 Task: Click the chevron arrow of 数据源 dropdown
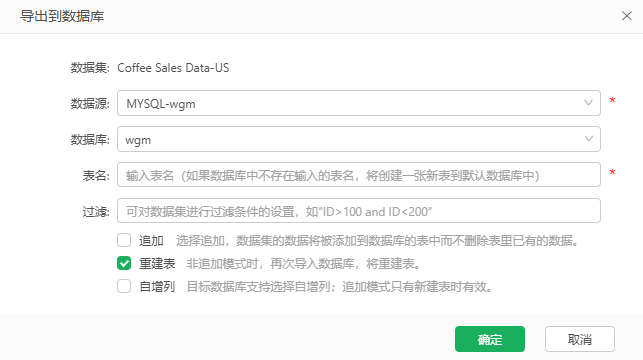(588, 103)
